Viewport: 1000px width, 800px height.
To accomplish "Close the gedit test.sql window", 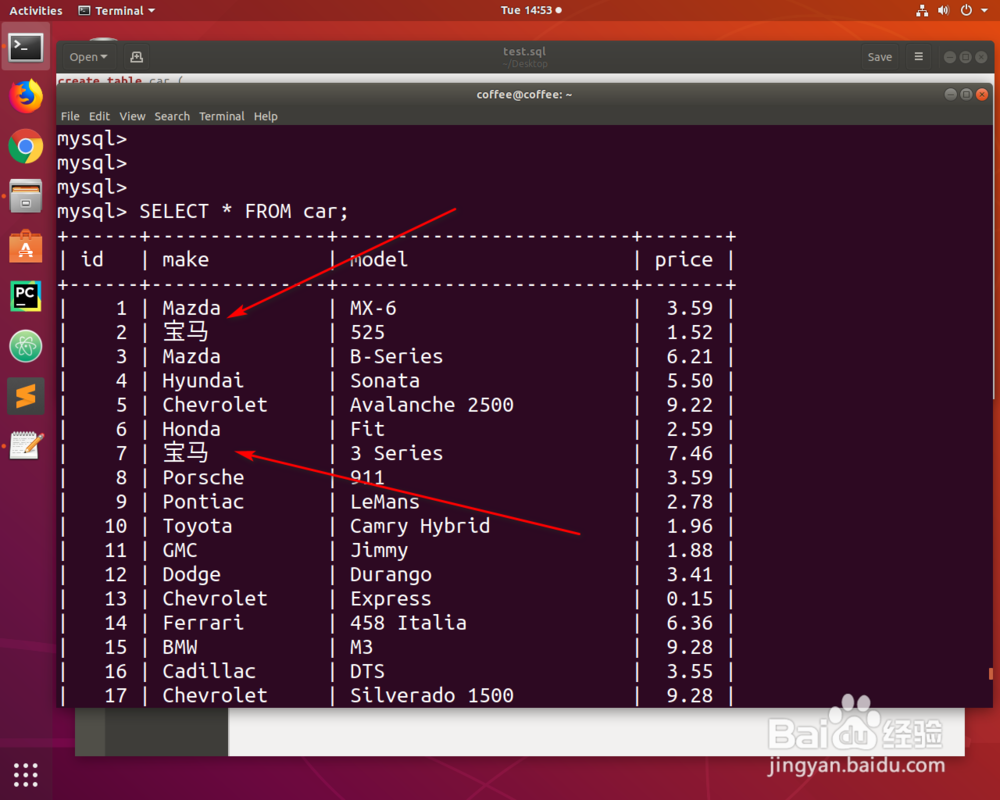I will (x=981, y=57).
